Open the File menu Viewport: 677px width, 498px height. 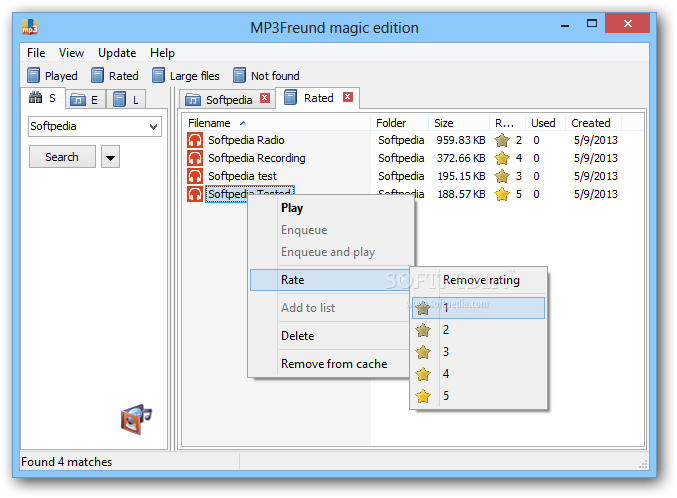coord(36,53)
